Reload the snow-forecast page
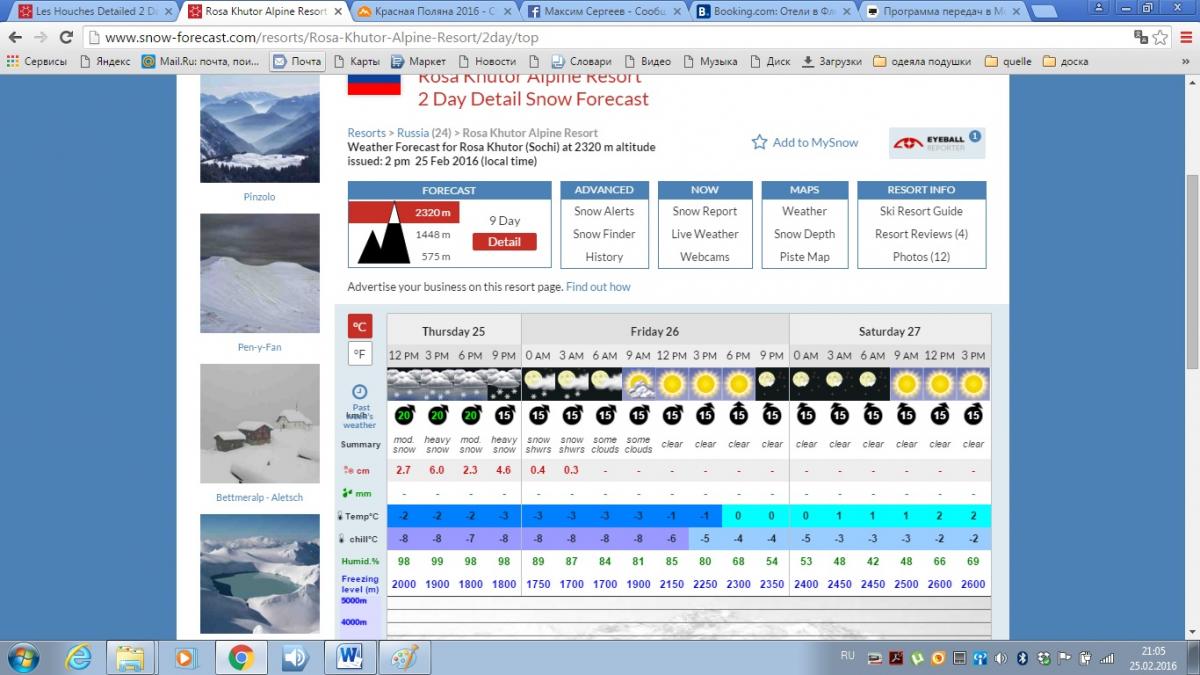The image size is (1200, 675). (67, 38)
